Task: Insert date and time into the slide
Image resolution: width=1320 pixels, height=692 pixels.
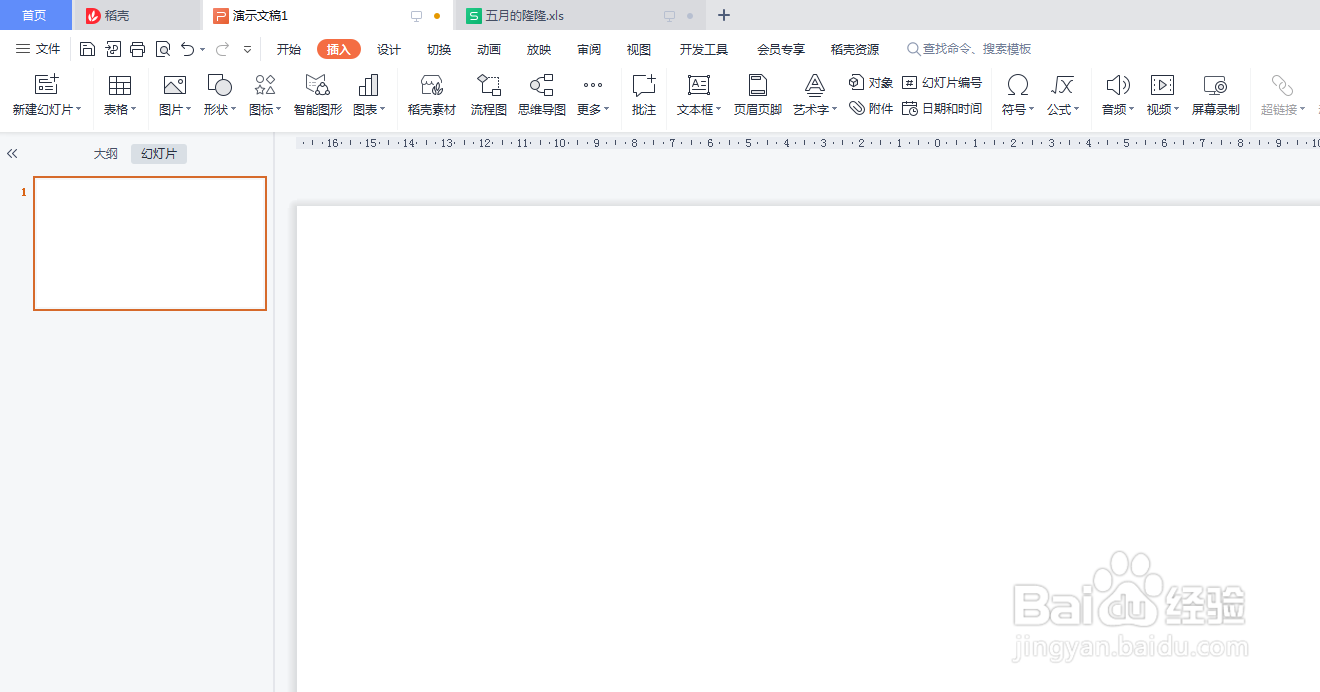Action: (x=941, y=108)
